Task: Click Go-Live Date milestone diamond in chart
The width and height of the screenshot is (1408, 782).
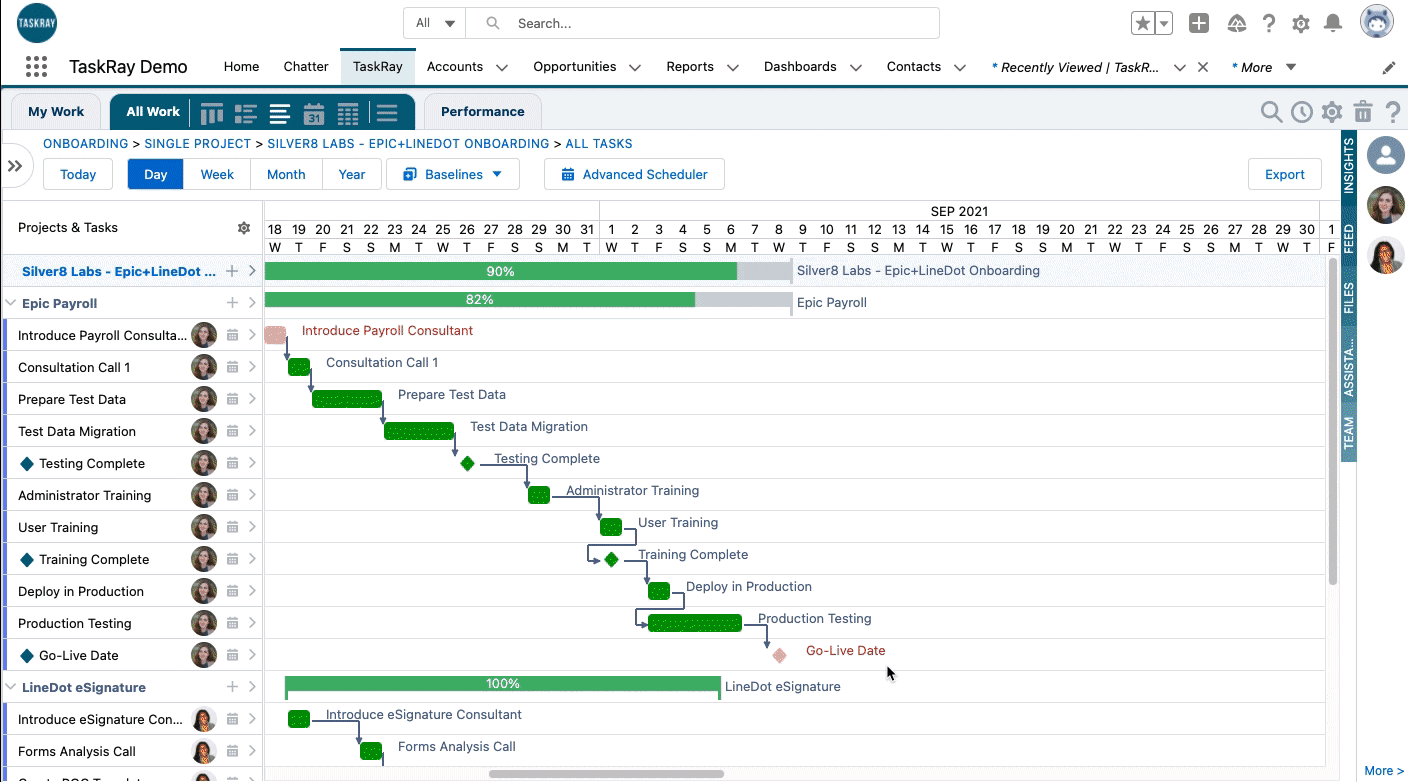Action: point(779,655)
